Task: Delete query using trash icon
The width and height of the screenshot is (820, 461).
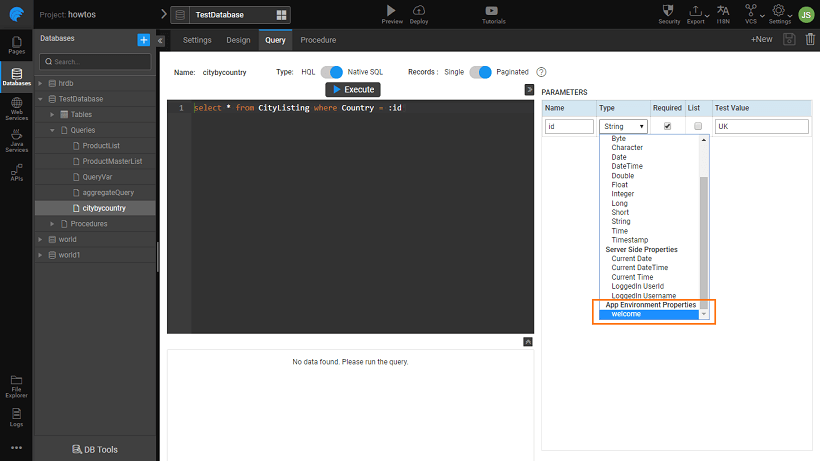Action: tap(810, 39)
